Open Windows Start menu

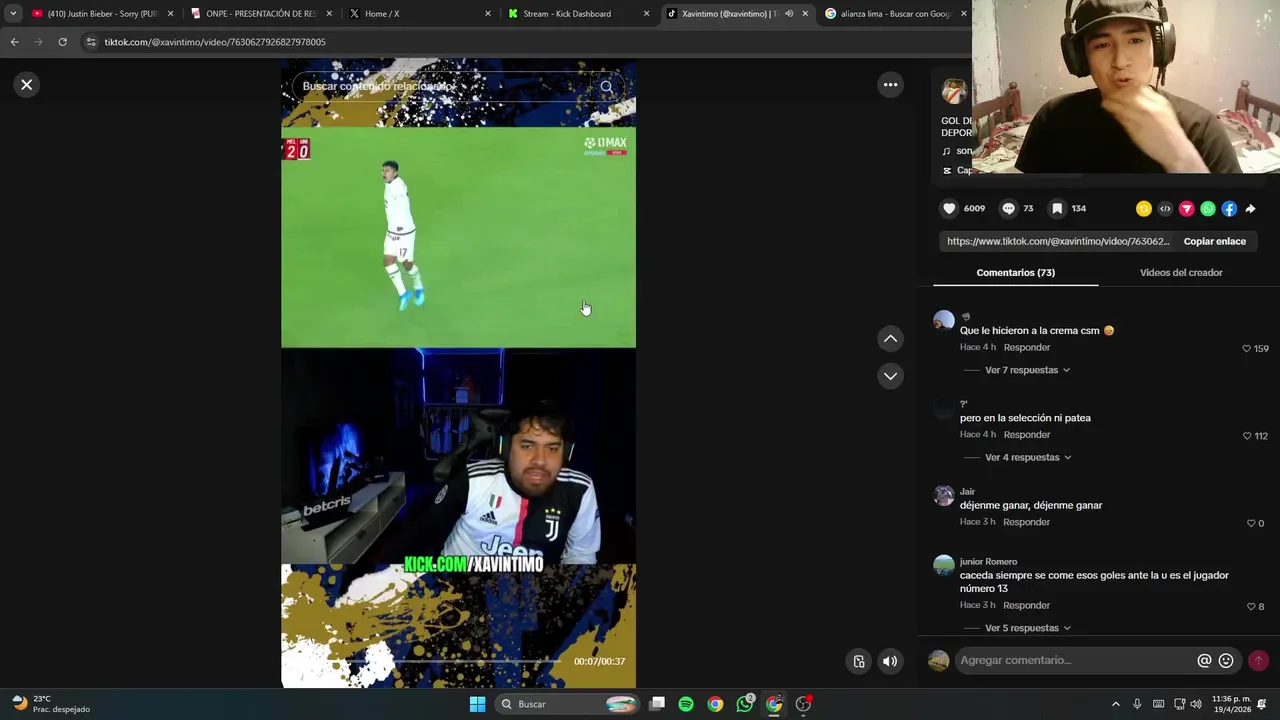pyautogui.click(x=477, y=704)
